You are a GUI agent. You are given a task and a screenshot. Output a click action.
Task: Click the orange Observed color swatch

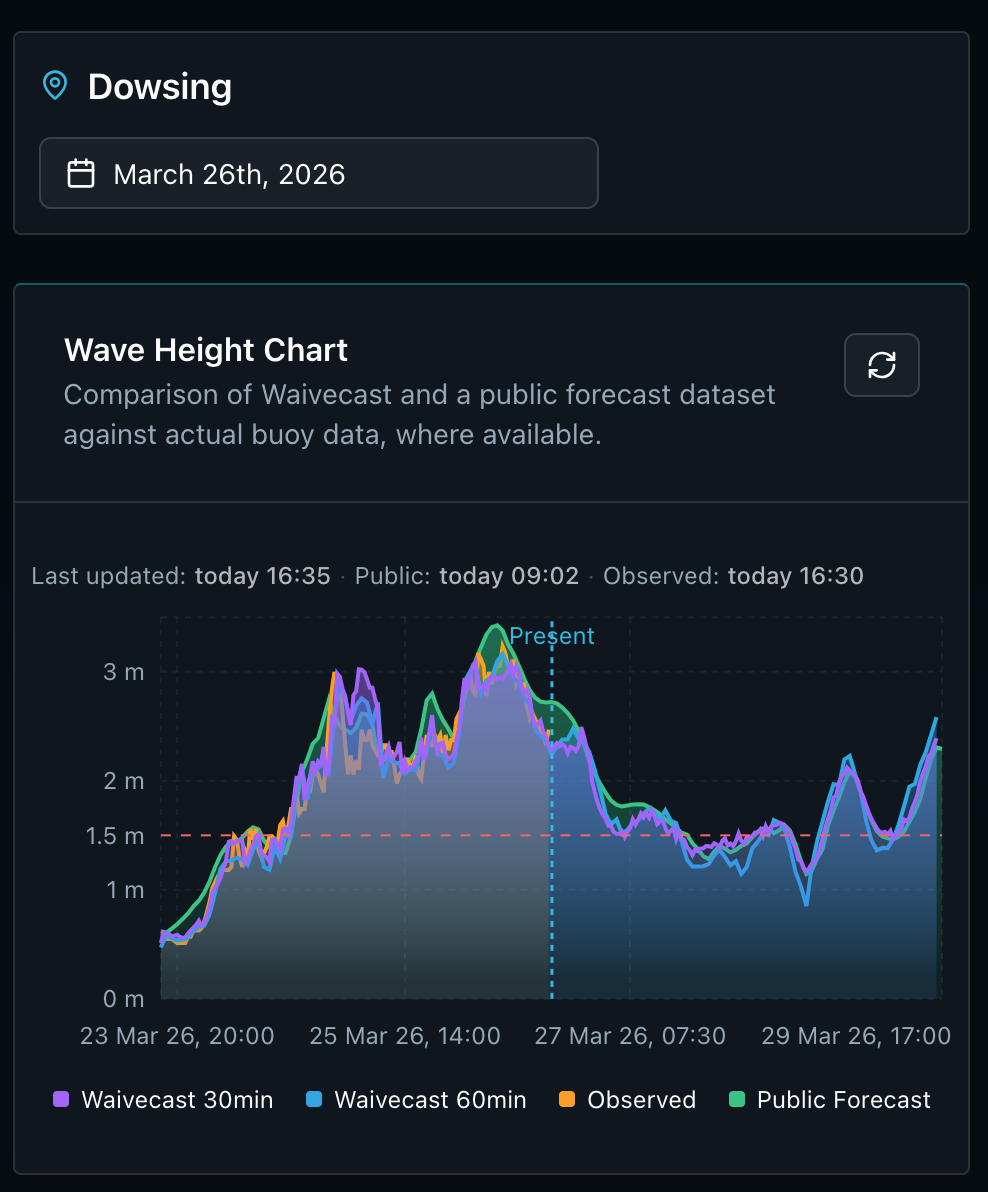point(567,1099)
